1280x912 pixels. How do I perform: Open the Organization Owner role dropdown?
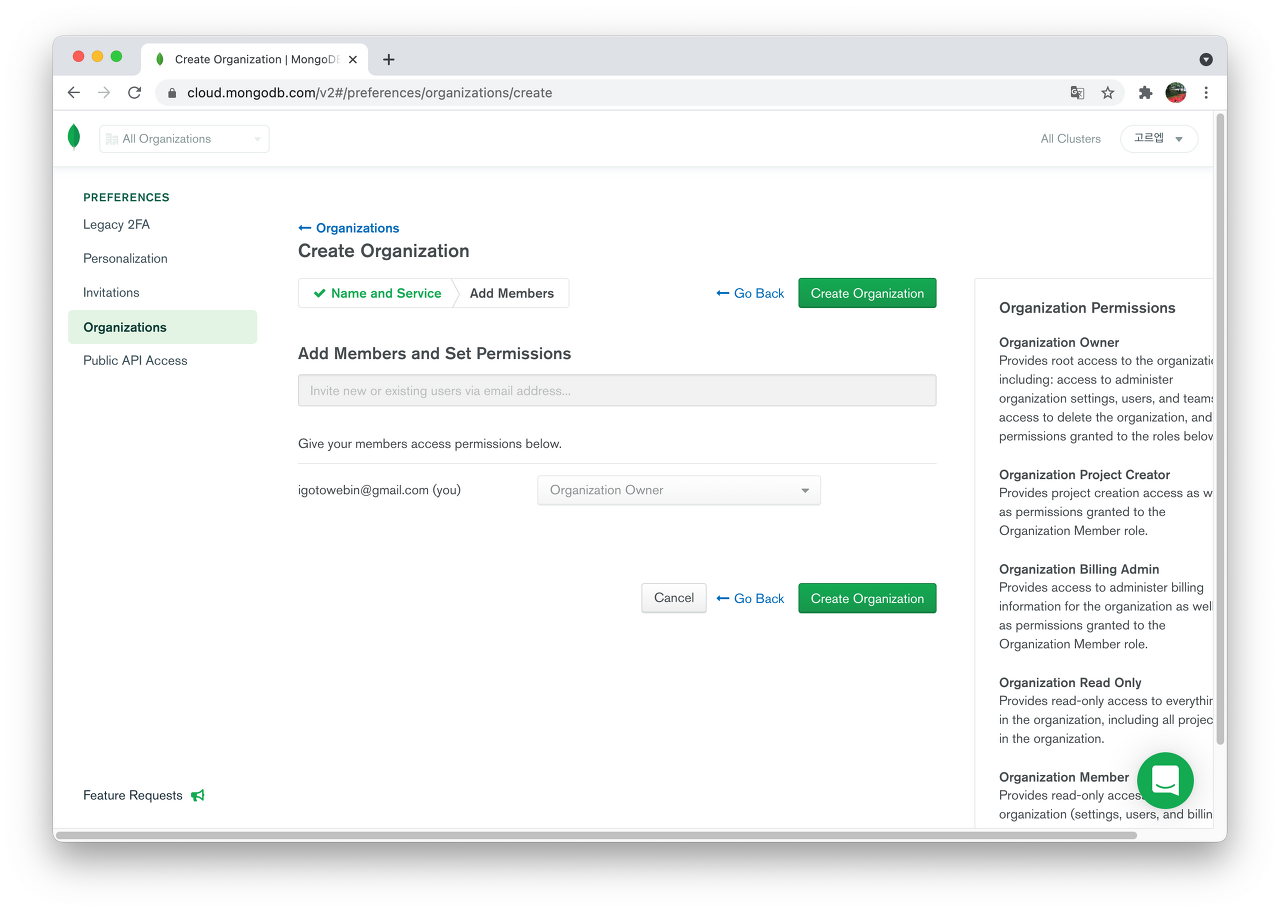679,490
